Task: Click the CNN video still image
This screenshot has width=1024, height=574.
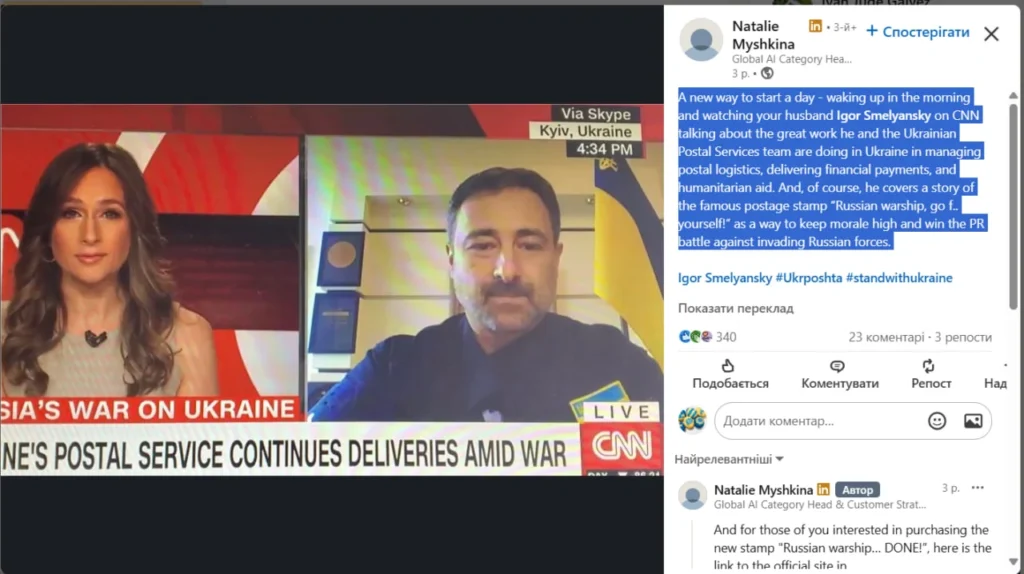Action: coord(332,289)
